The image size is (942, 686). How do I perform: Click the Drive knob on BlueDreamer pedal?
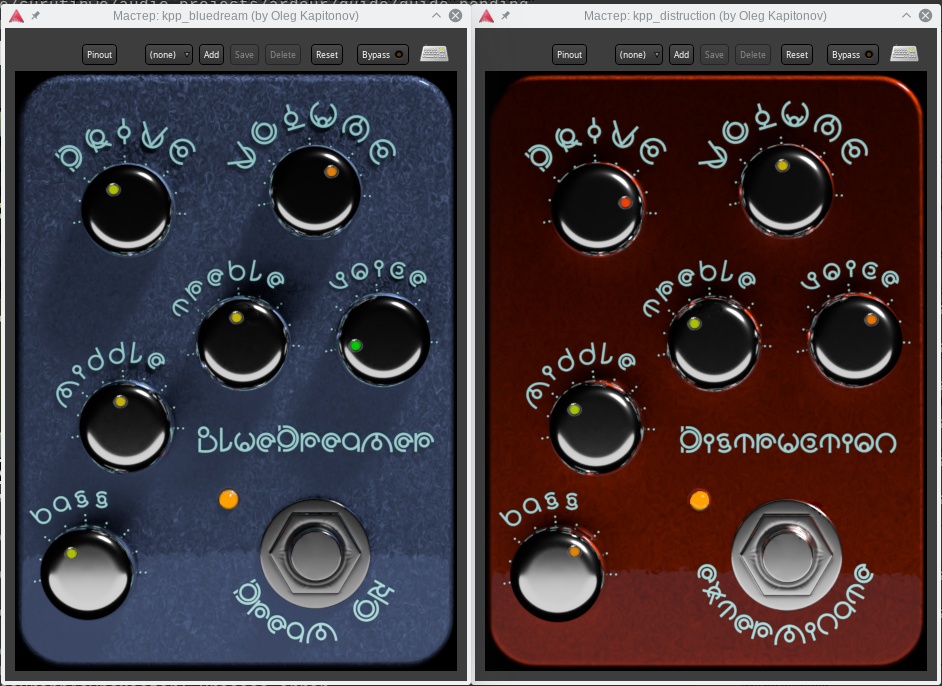tap(126, 209)
